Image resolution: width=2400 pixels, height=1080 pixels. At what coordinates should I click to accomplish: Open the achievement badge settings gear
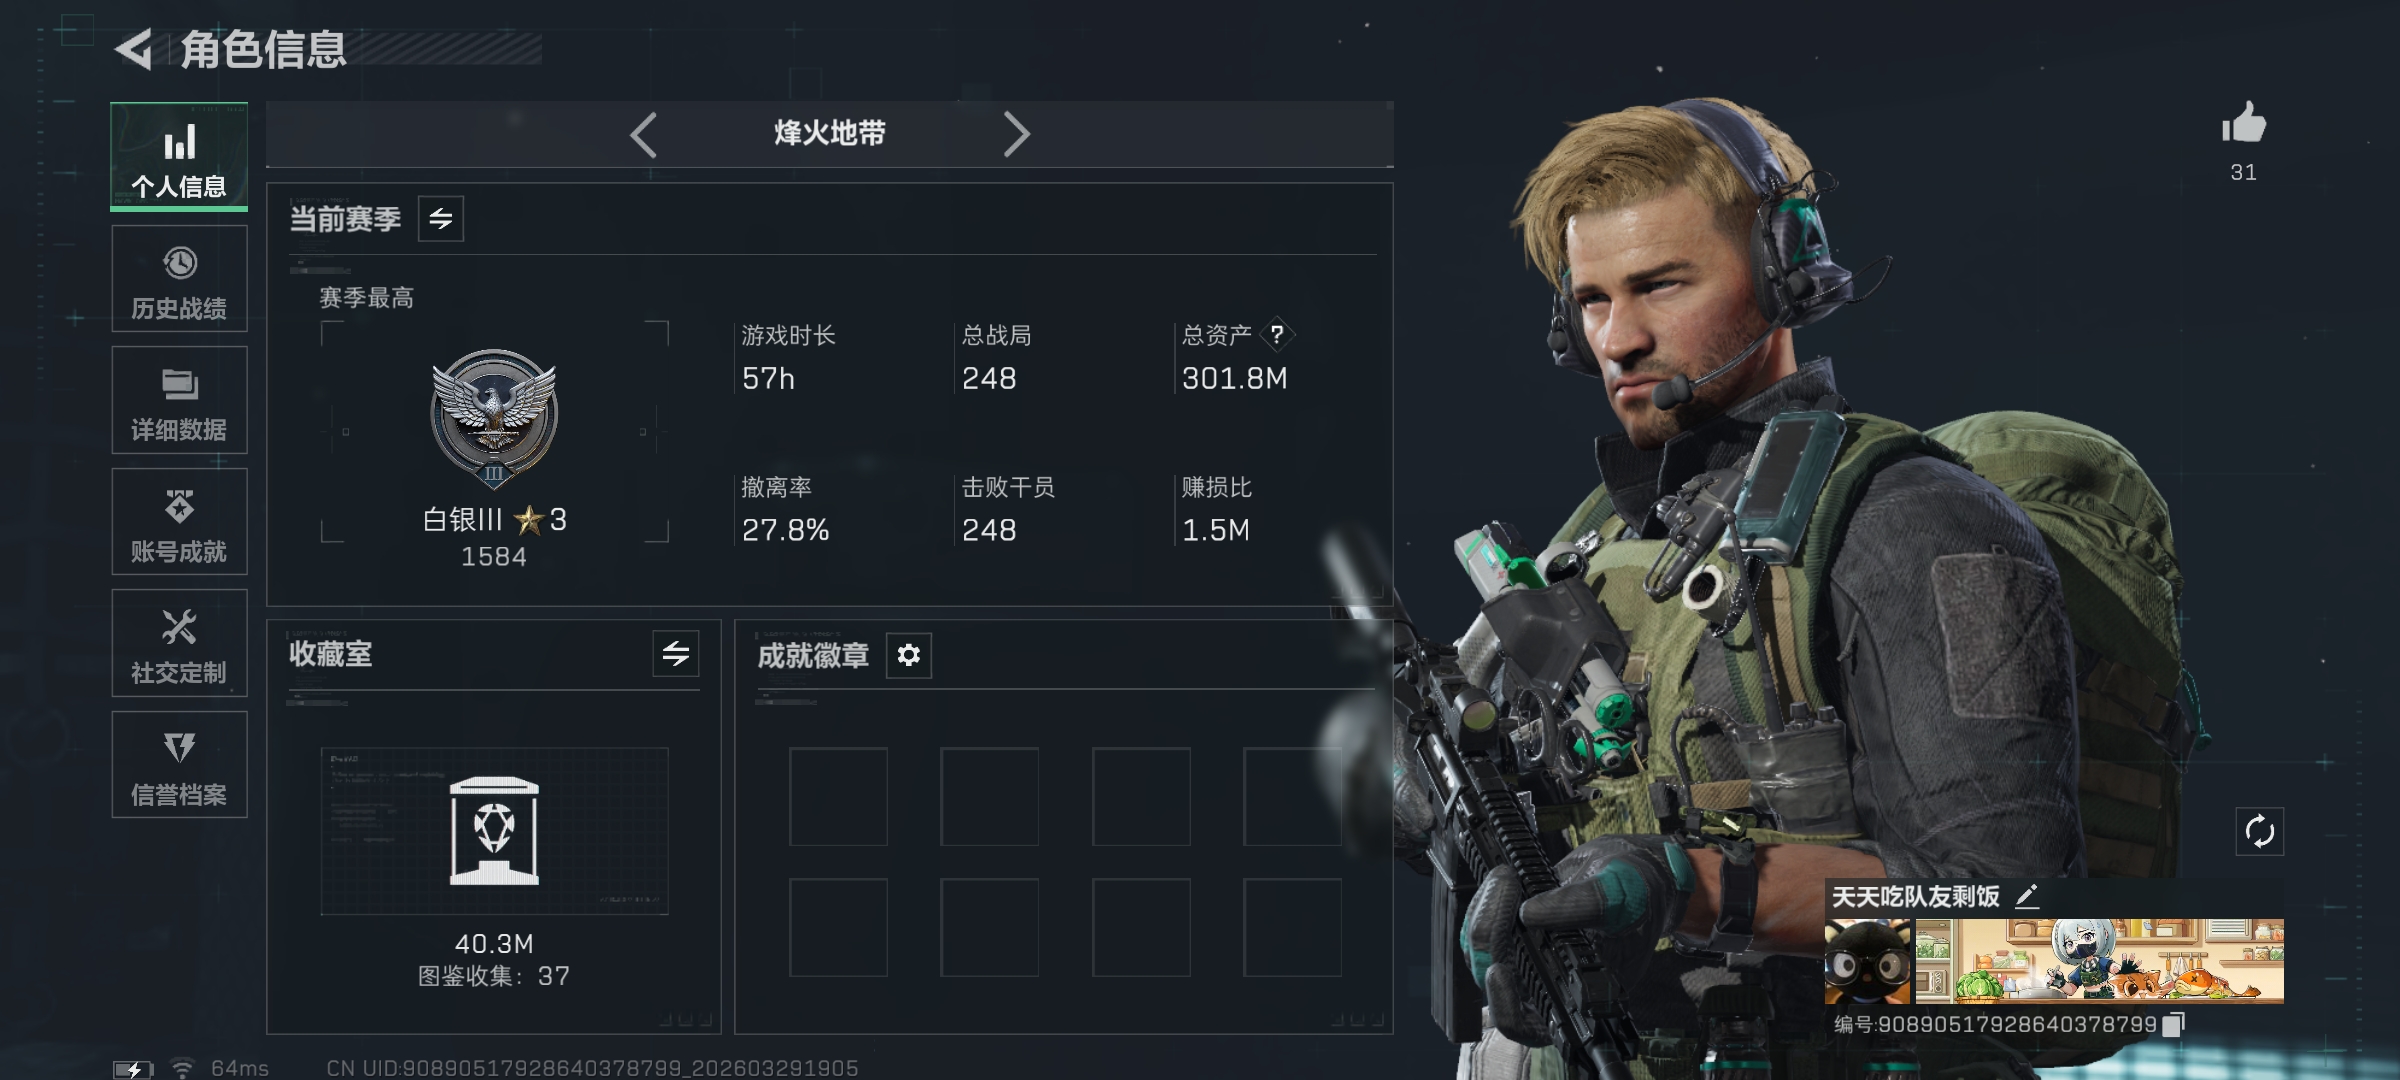coord(908,655)
